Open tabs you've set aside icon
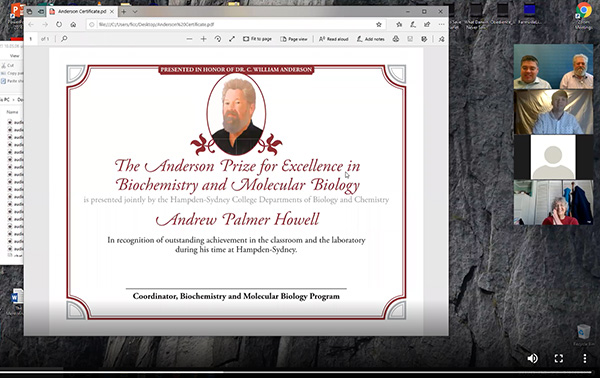Image resolution: width=600 pixels, height=378 pixels. pyautogui.click(x=29, y=12)
